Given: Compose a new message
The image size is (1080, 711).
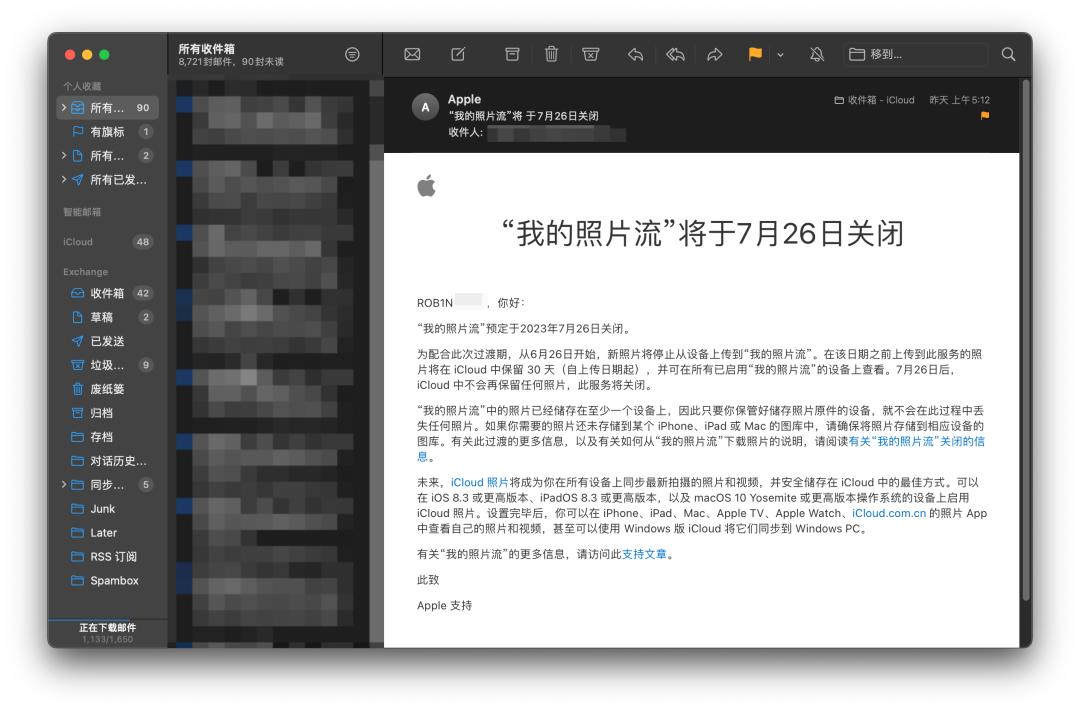Looking at the screenshot, I should click(x=458, y=54).
